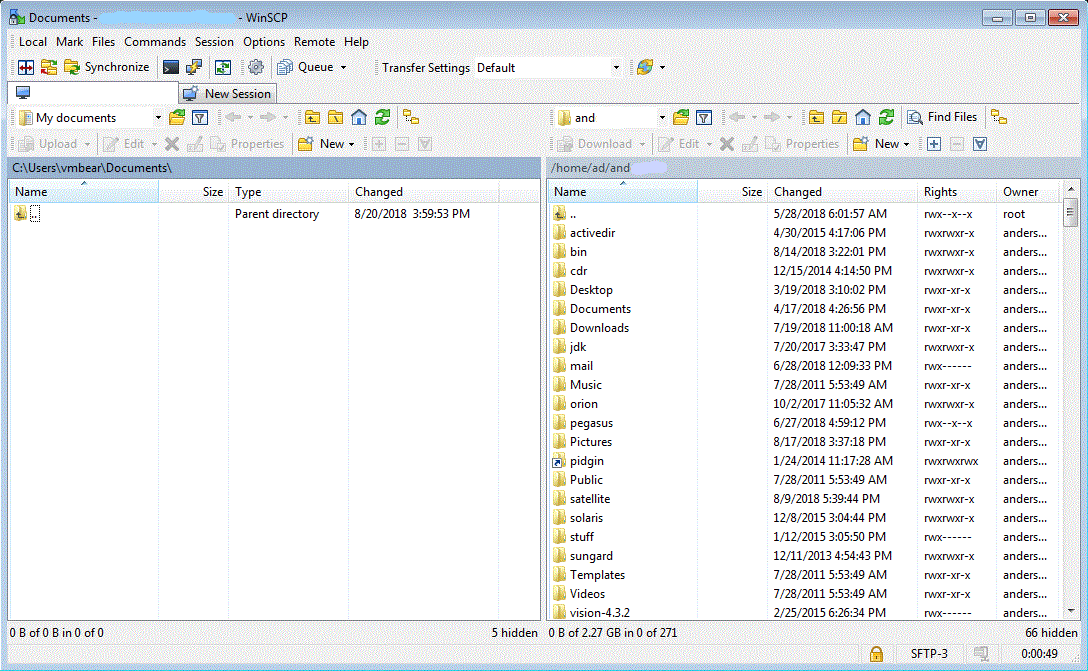Click the remote panel filter icon
Viewport: 1088px width, 671px height.
[x=704, y=117]
